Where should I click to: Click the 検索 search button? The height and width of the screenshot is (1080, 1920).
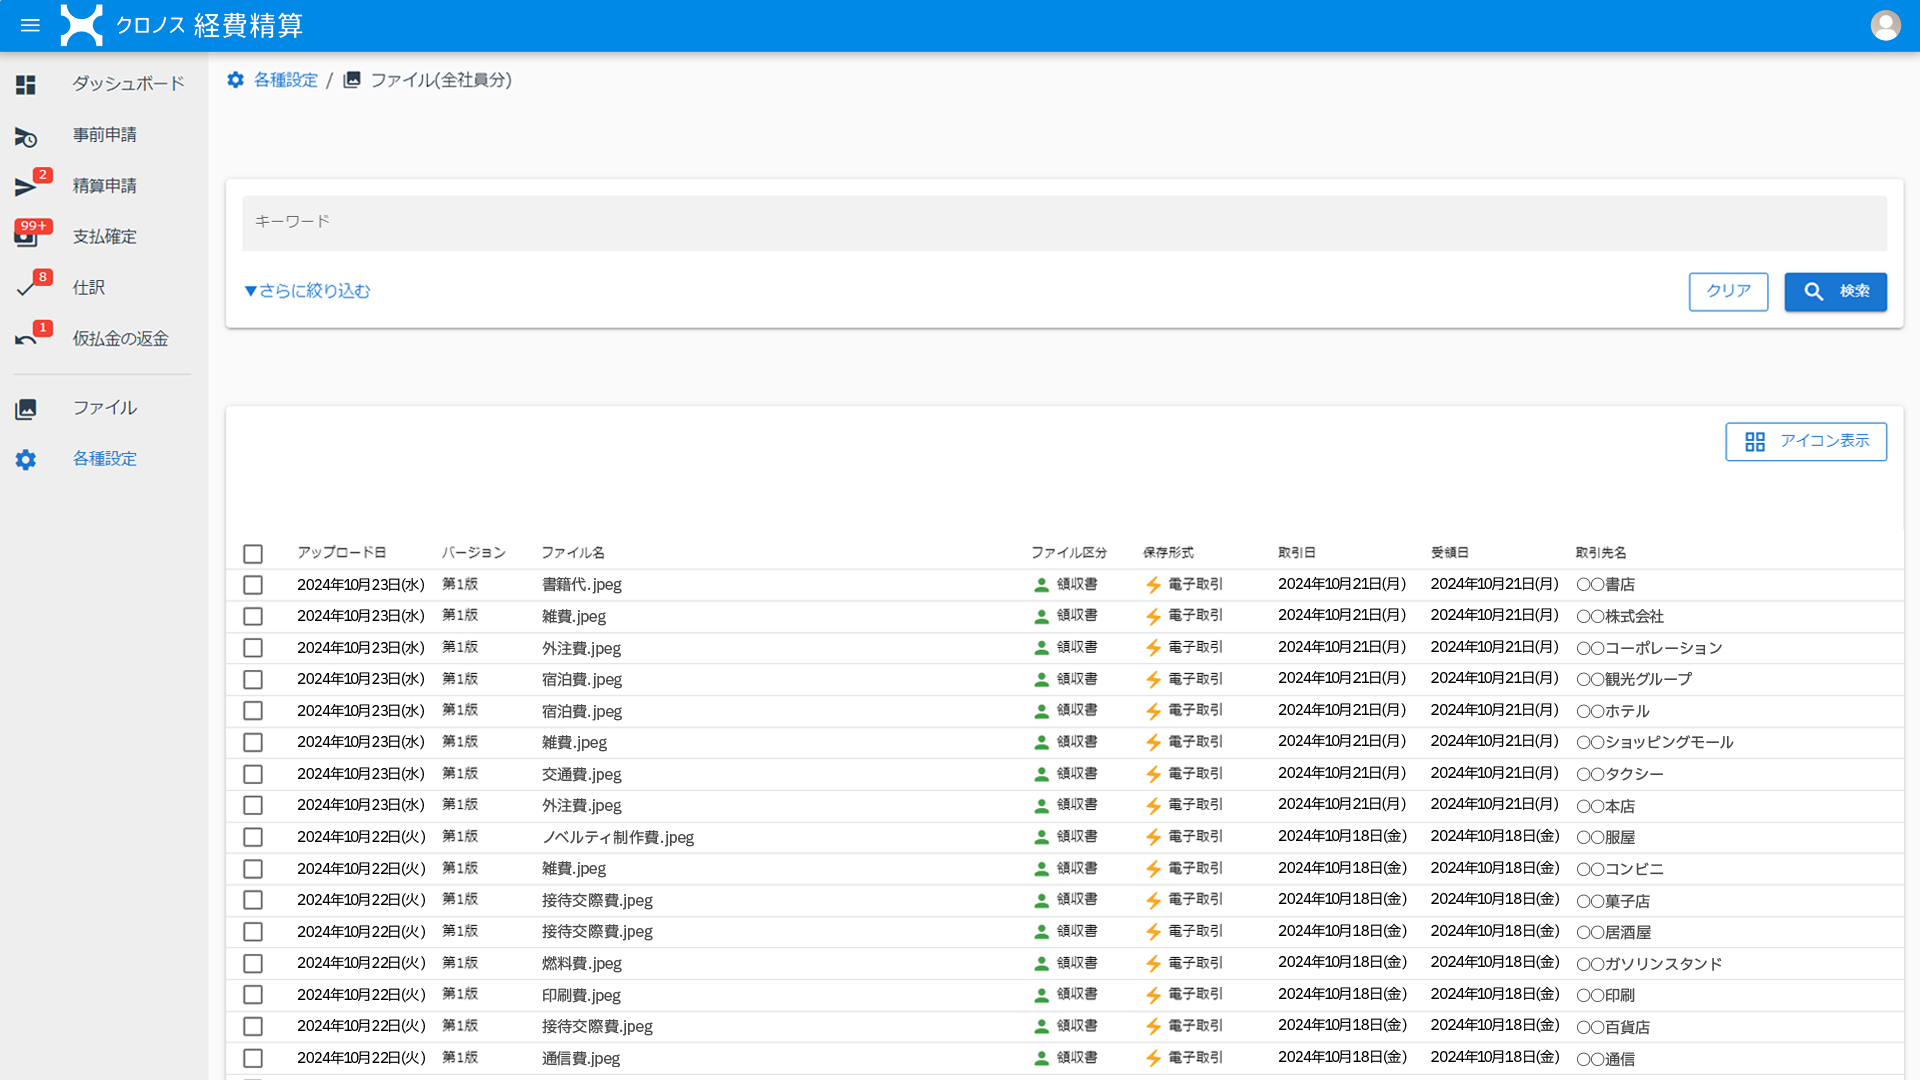click(x=1835, y=292)
